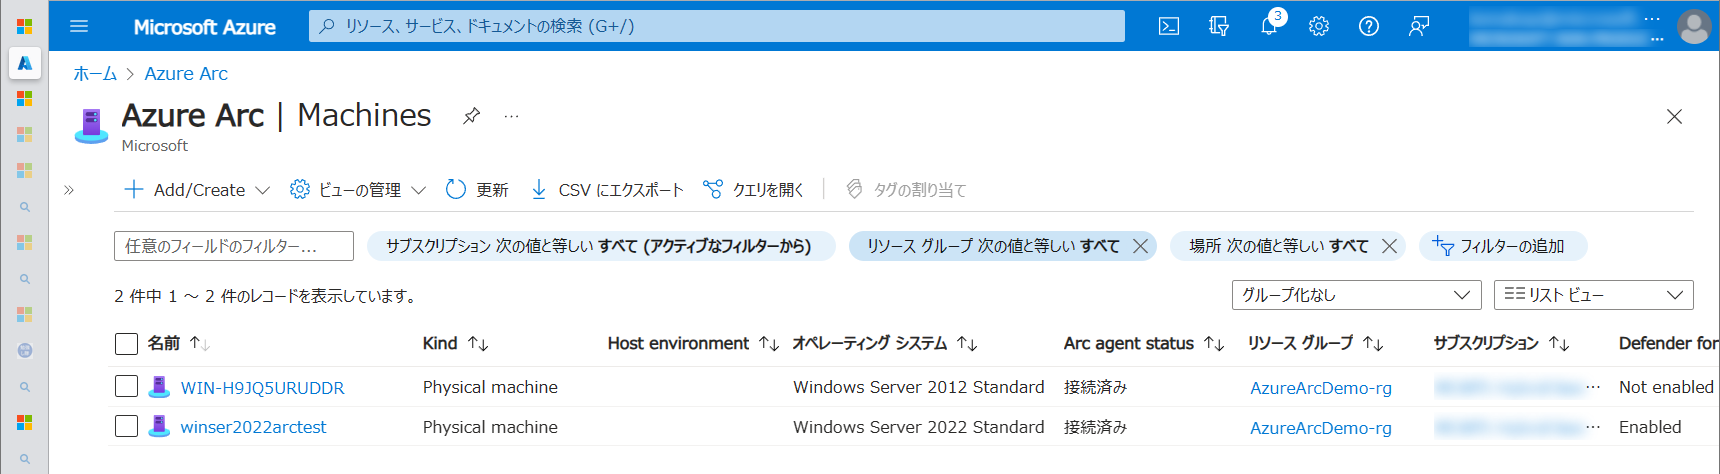Sort by 名前 column
Viewport: 1720px width, 474px height.
(x=178, y=343)
